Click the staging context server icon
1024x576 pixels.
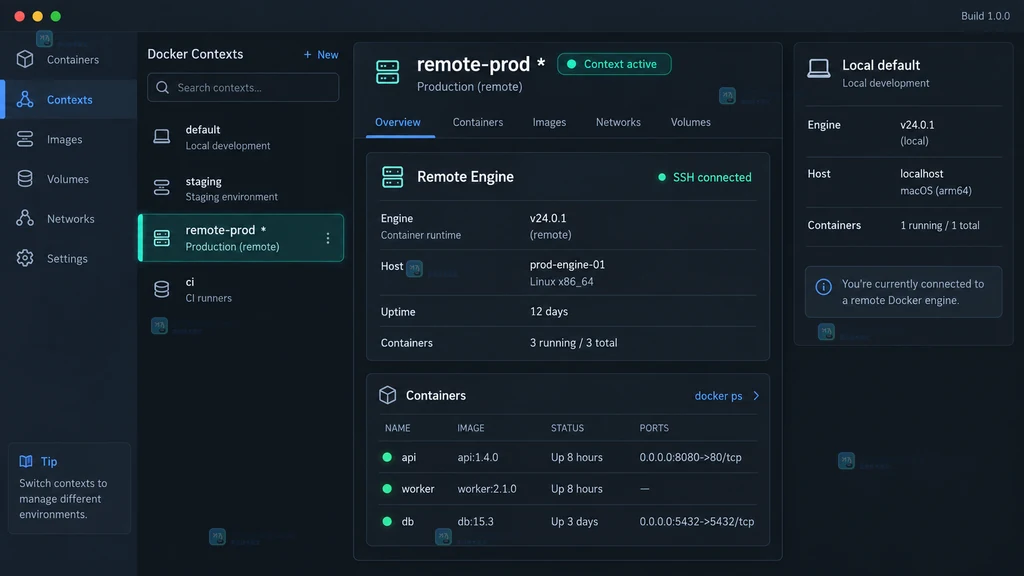(161, 187)
